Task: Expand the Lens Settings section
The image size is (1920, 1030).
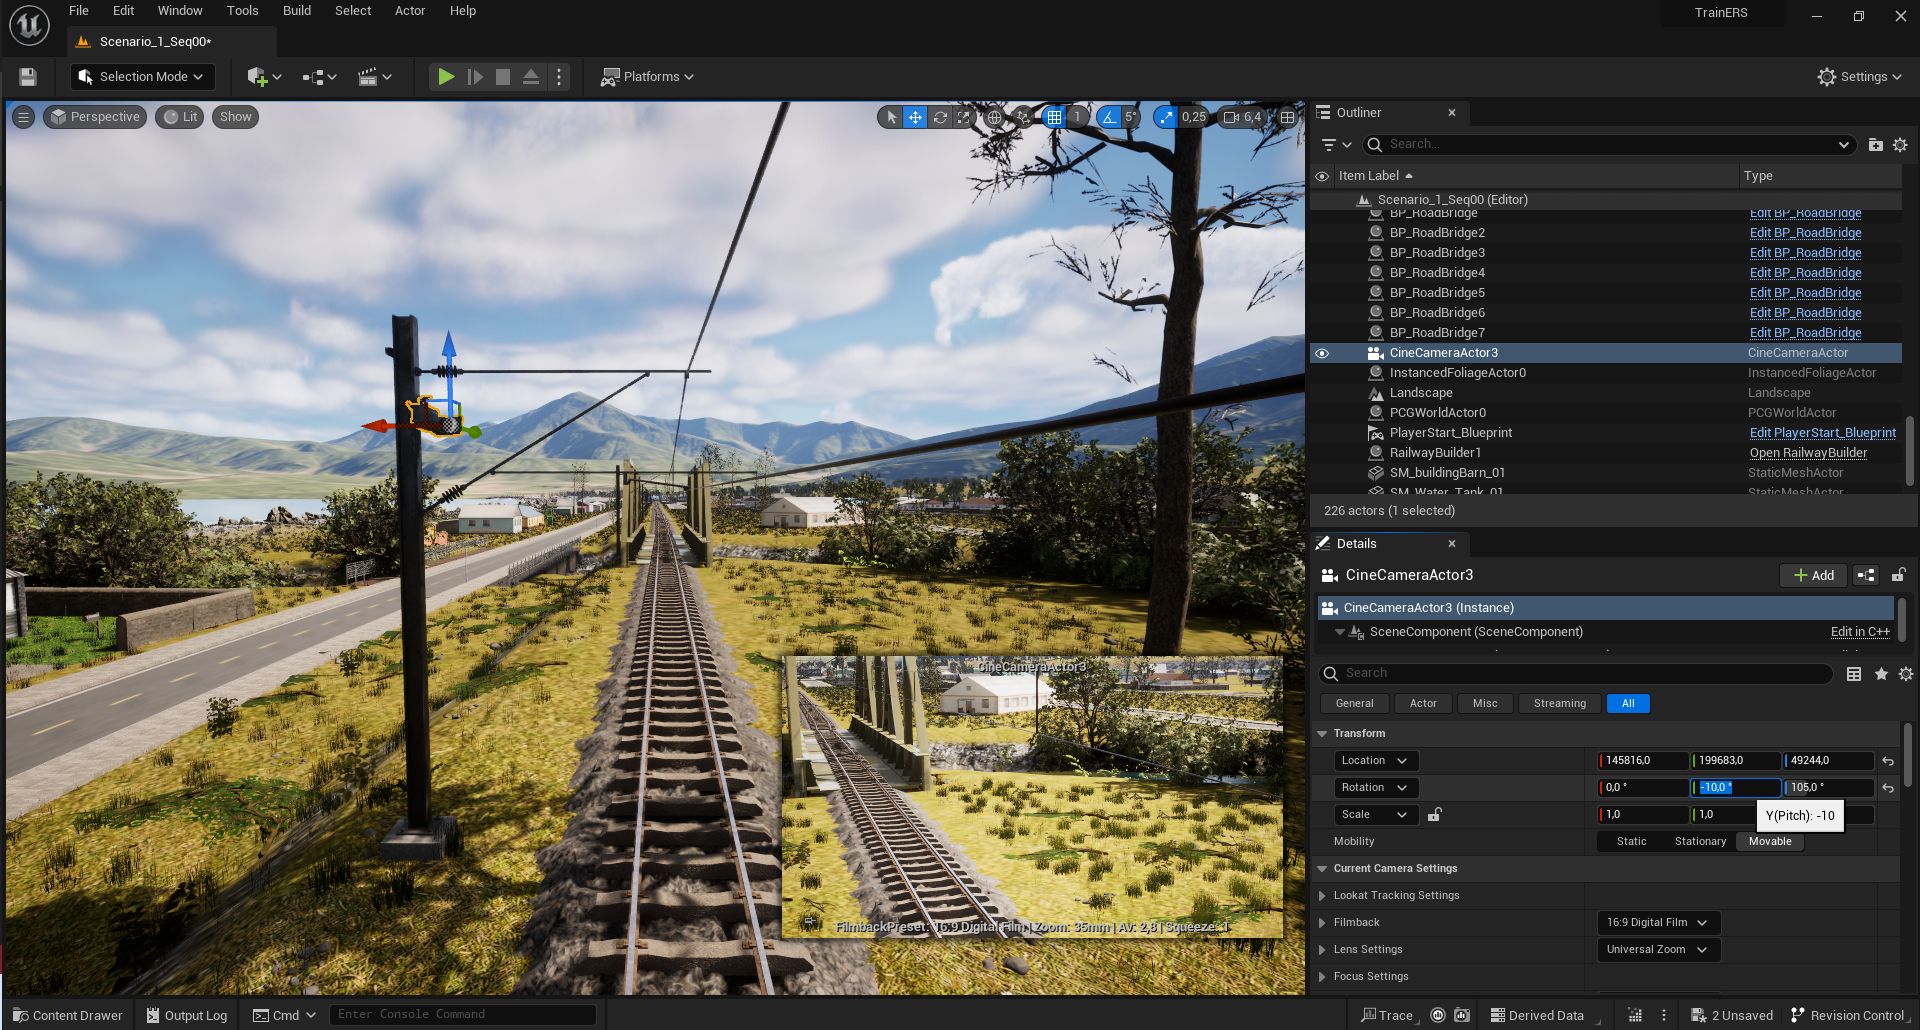Action: click(1322, 950)
